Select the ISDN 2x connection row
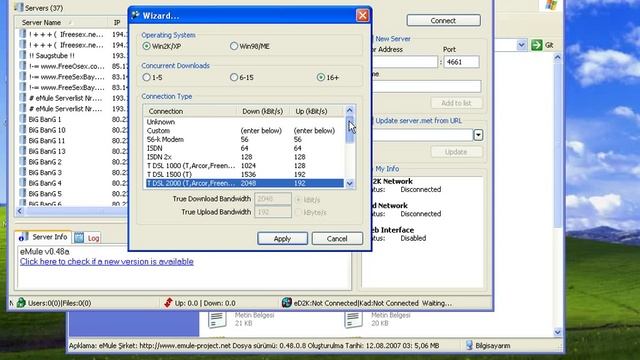 click(x=245, y=157)
